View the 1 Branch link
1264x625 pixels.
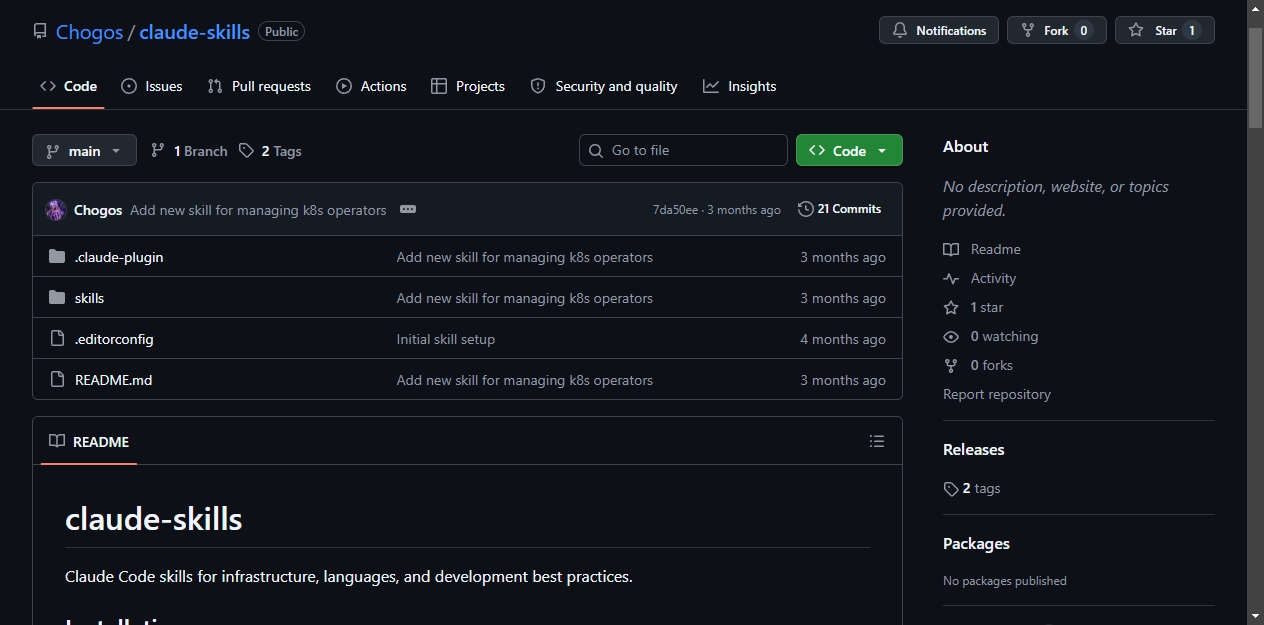click(x=189, y=151)
